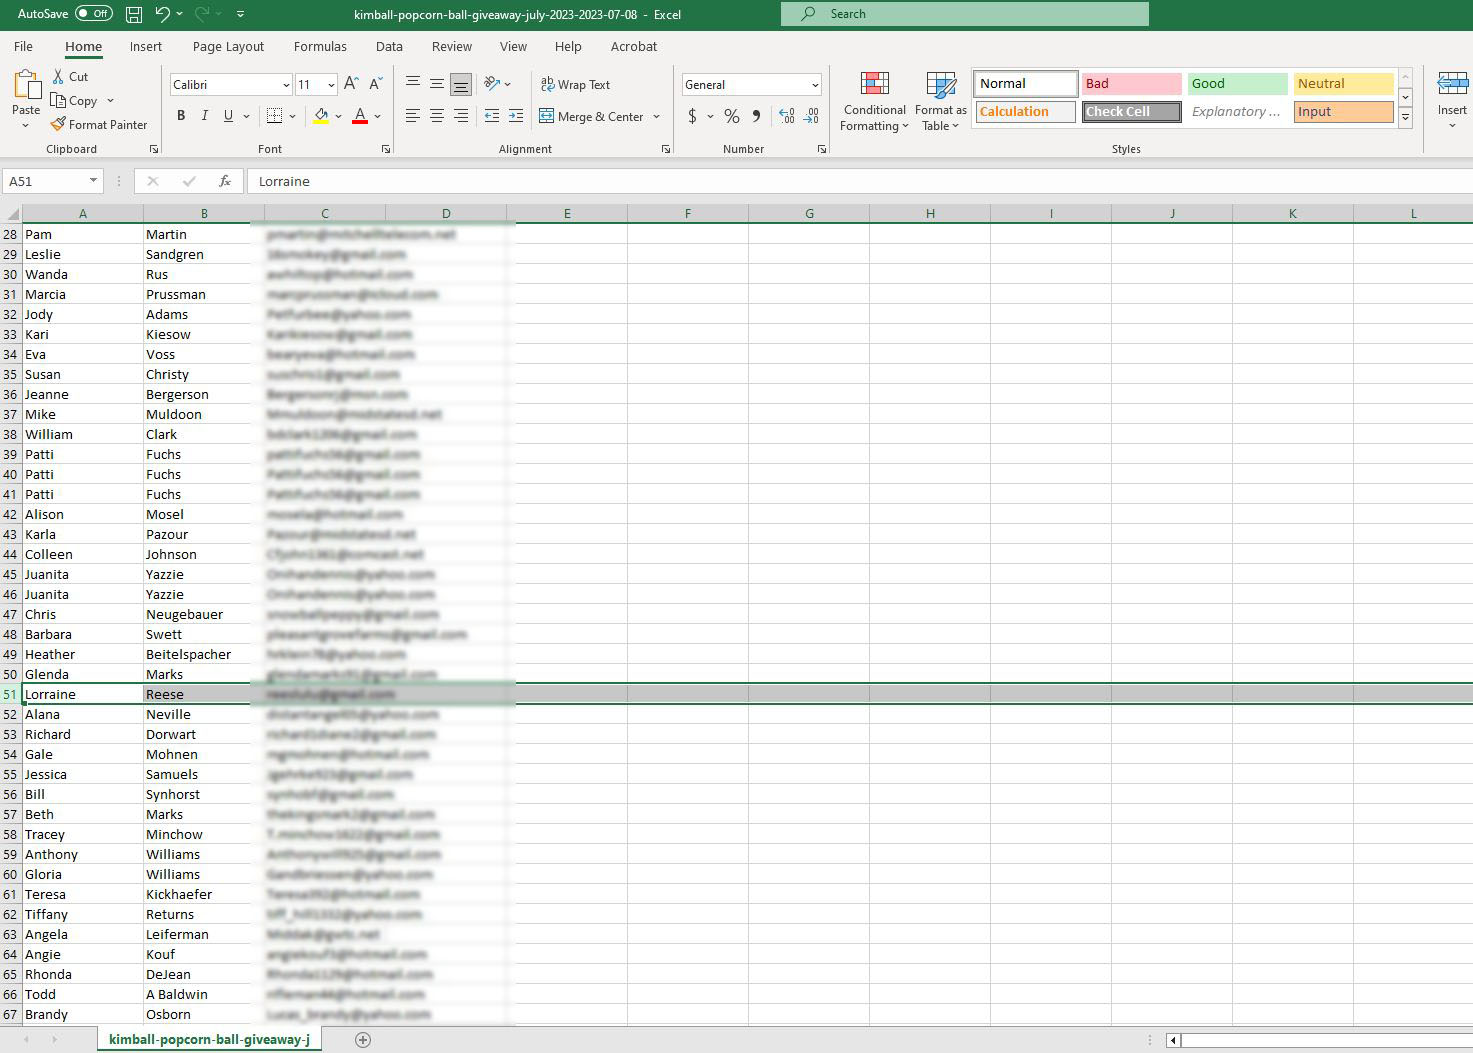
Task: Click the Wrap Text button
Action: (575, 85)
